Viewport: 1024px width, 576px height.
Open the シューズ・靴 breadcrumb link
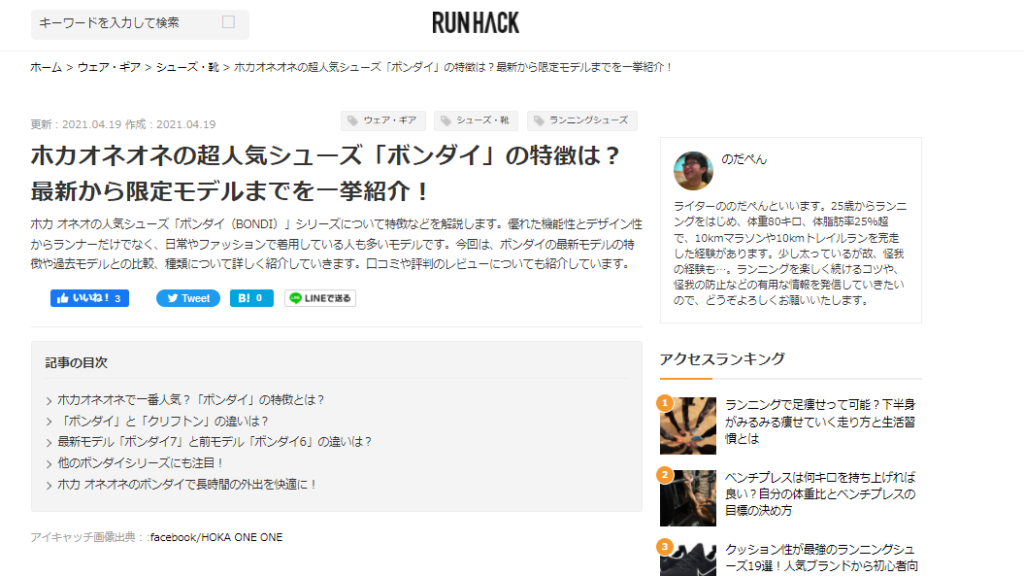[187, 67]
